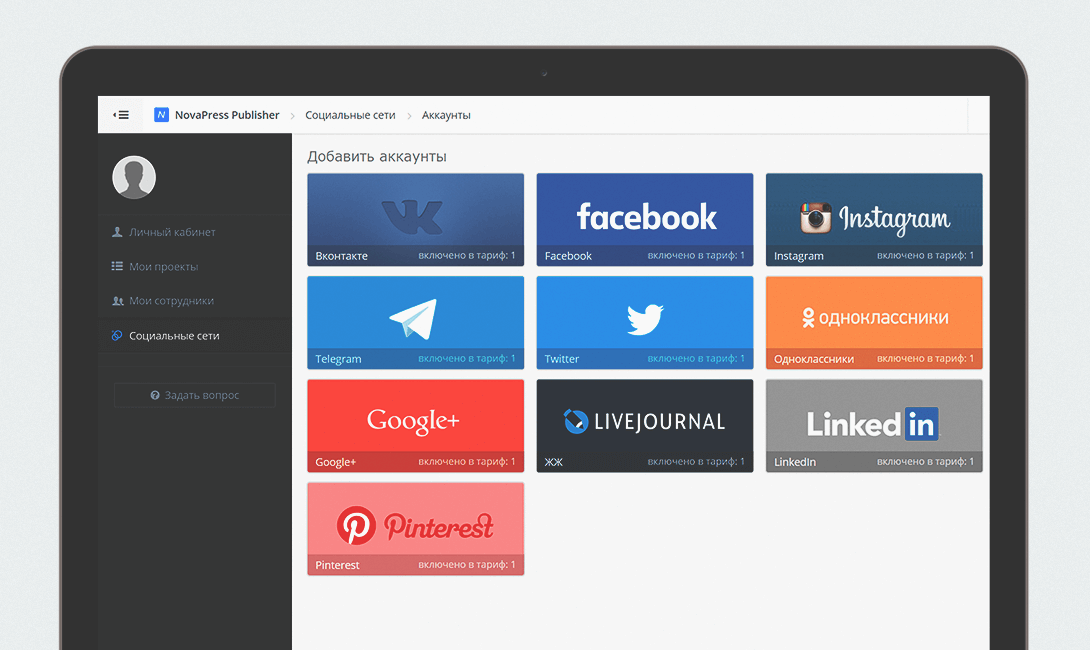Add Одноклассники account via orange logo
The height and width of the screenshot is (650, 1090).
coord(875,318)
